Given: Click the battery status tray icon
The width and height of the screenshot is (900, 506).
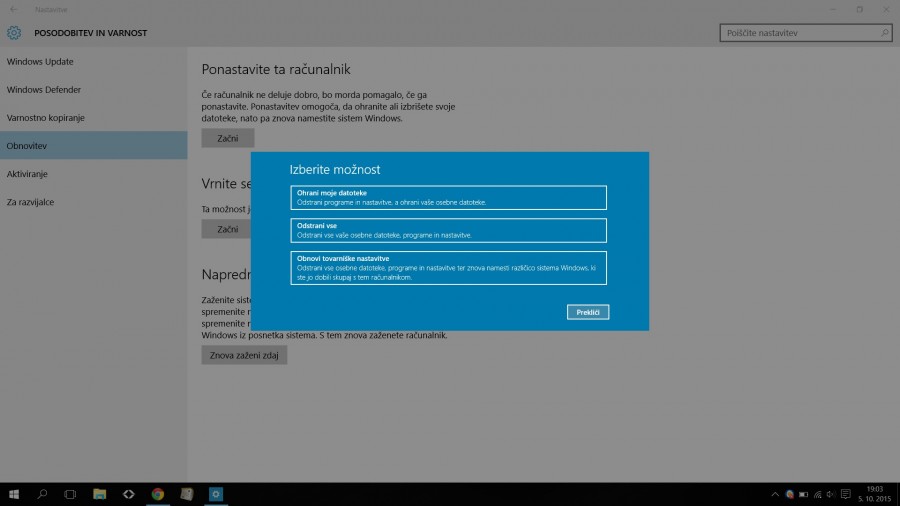Looking at the screenshot, I should [803, 494].
